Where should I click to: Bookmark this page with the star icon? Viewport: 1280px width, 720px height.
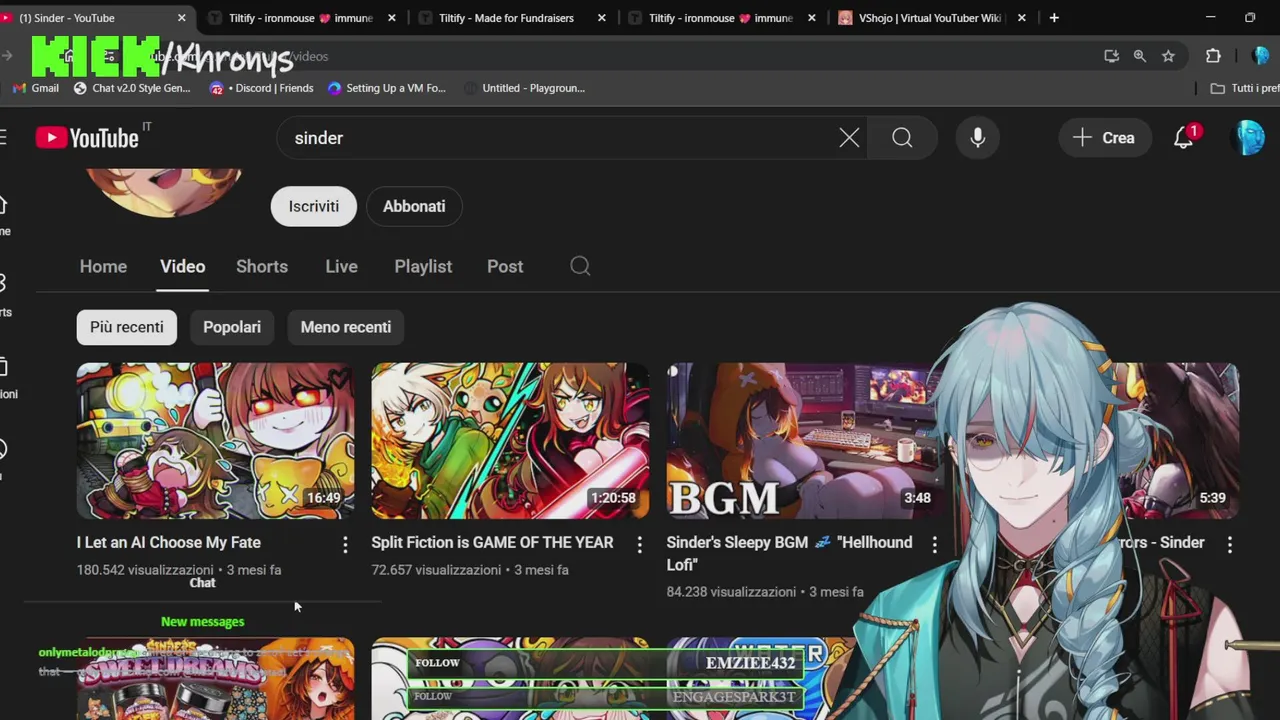[x=1168, y=56]
